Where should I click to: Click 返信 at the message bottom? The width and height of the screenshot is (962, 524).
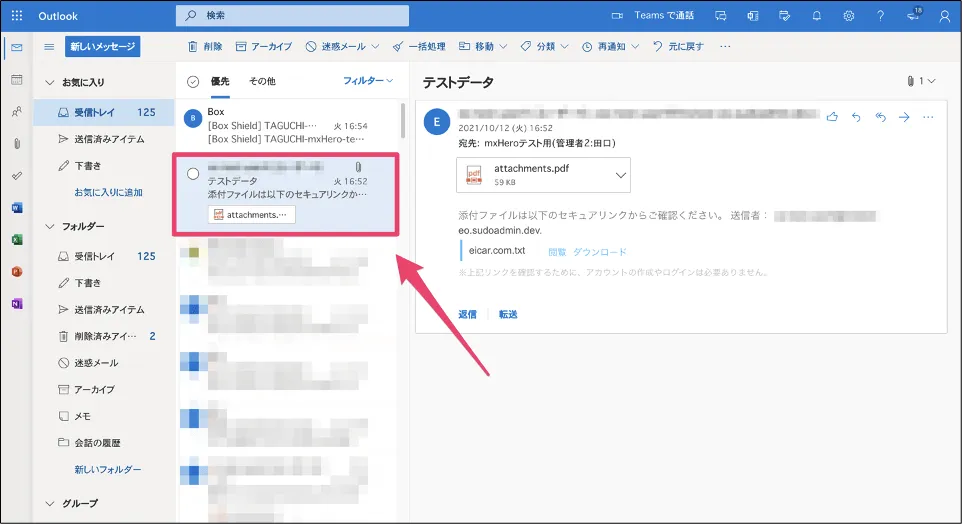468,314
